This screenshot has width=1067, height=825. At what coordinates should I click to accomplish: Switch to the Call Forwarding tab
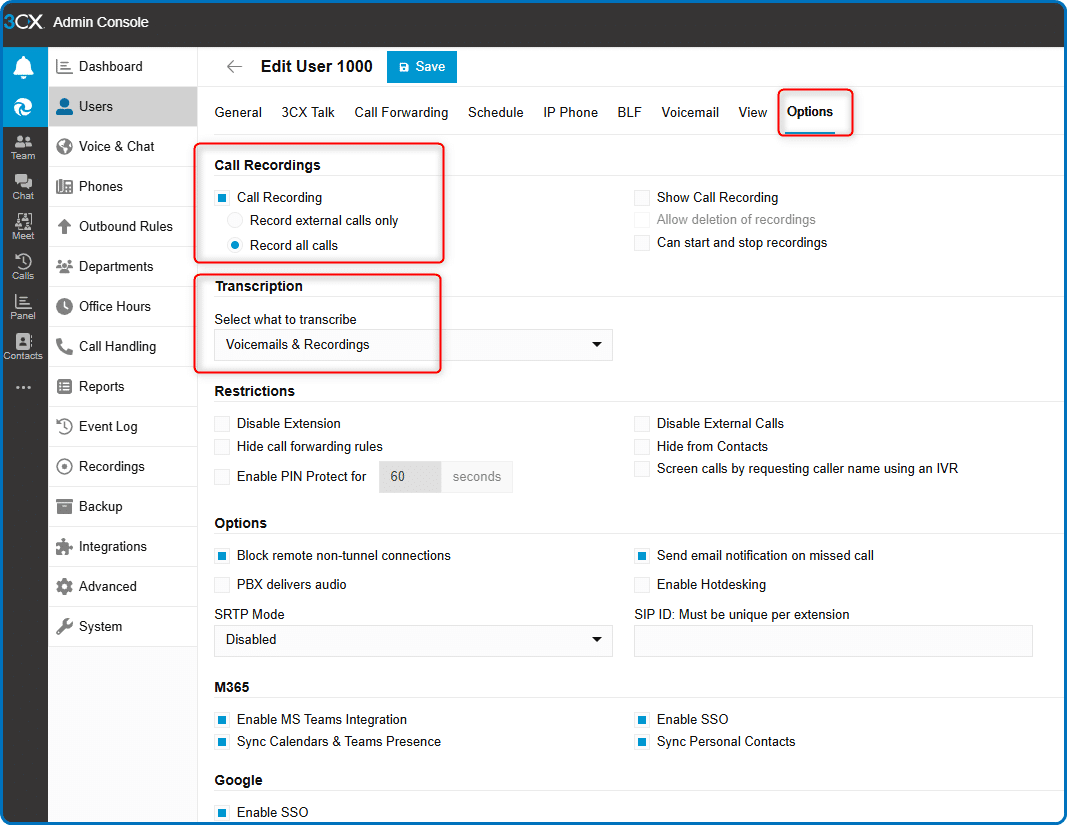click(401, 112)
